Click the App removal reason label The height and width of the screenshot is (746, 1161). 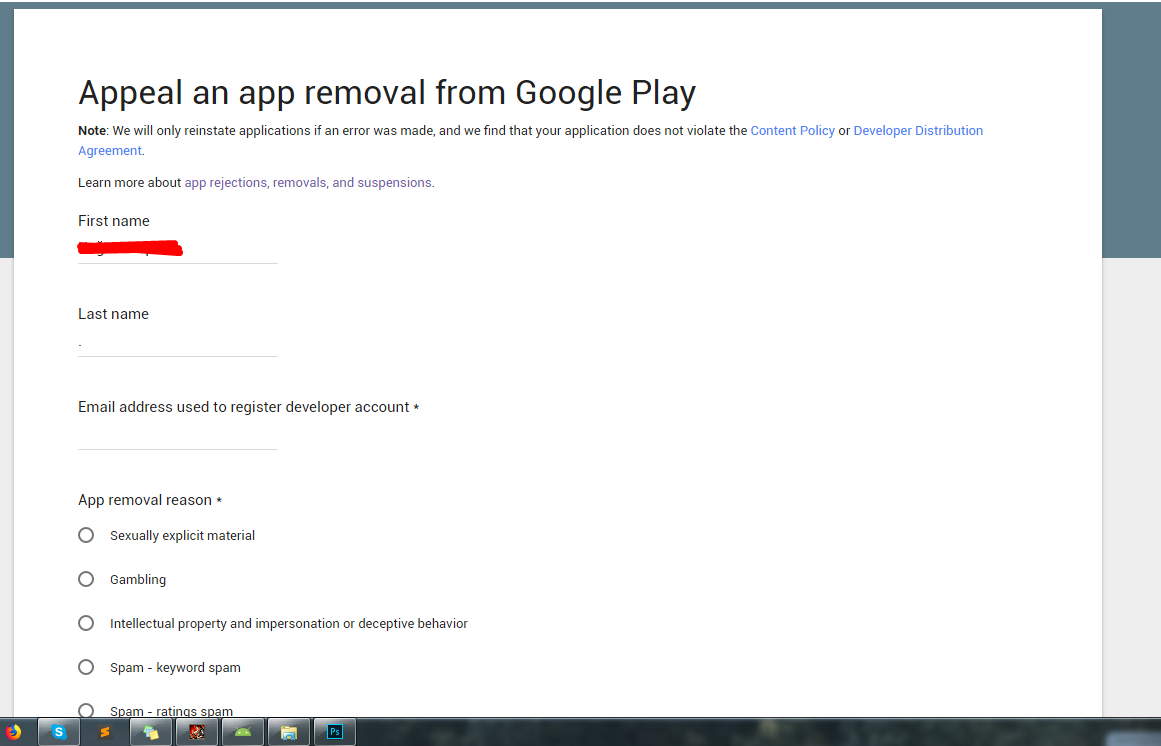(150, 500)
